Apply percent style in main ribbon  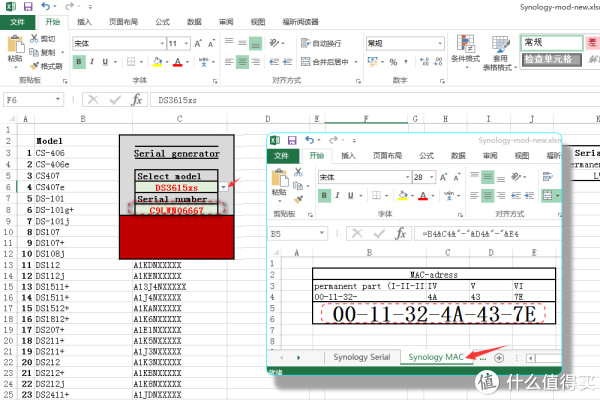[393, 62]
